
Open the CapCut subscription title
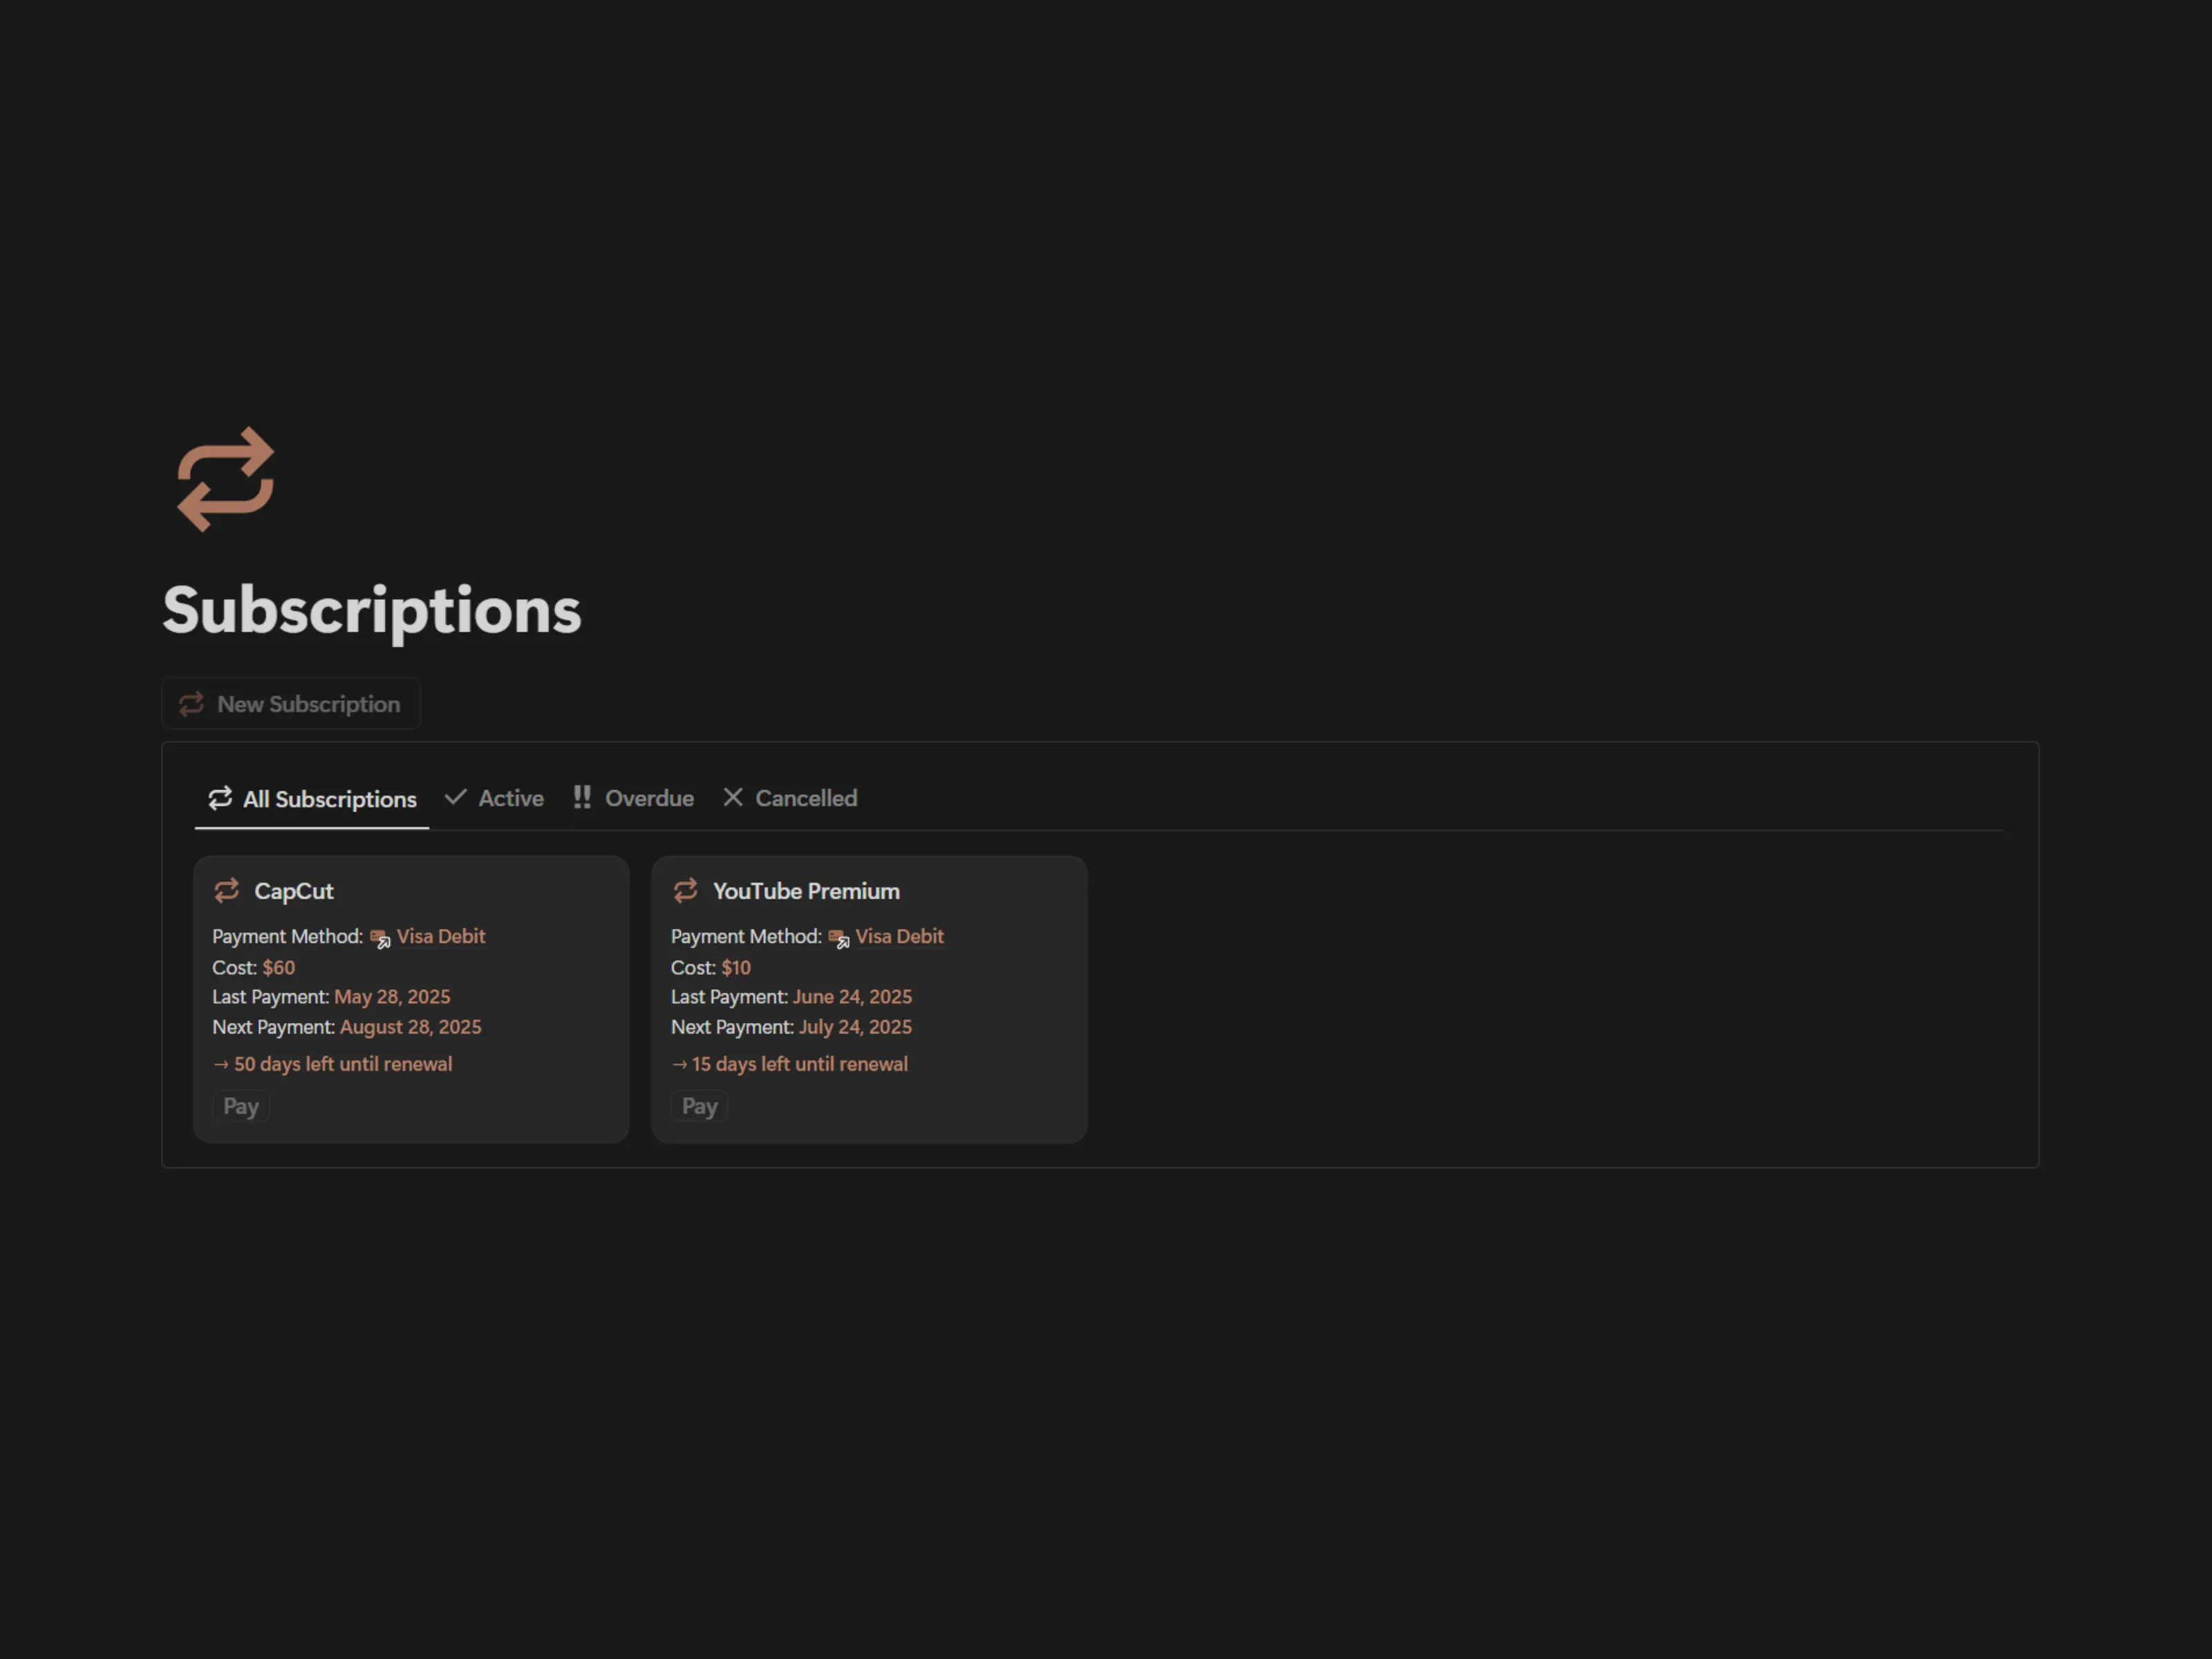[294, 891]
